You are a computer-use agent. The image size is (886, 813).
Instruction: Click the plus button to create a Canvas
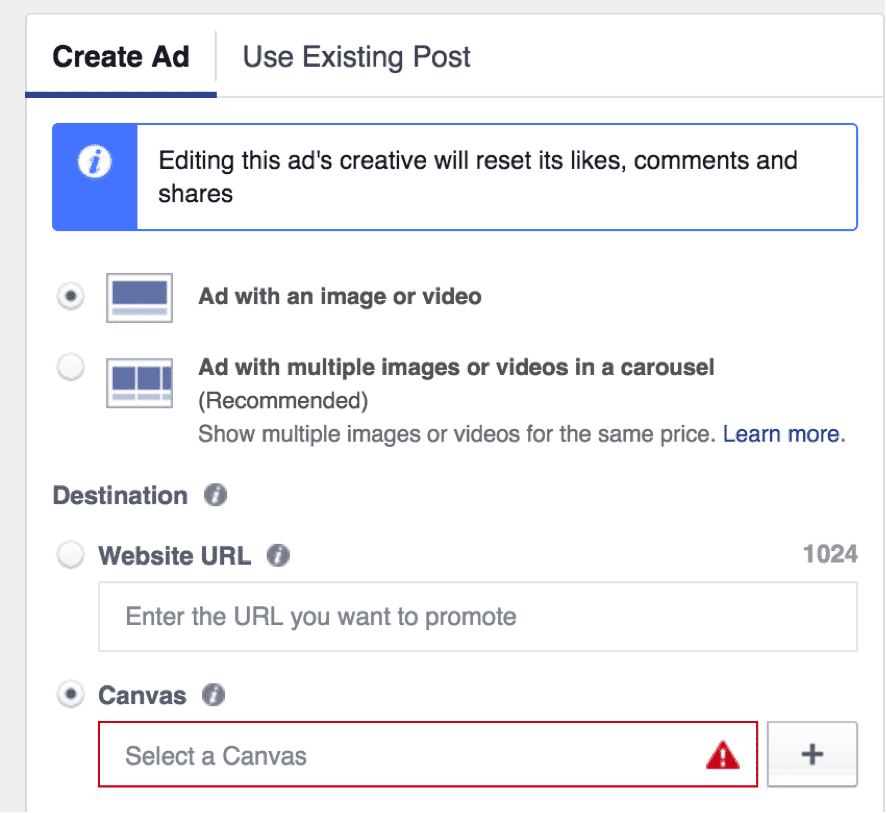pos(812,754)
